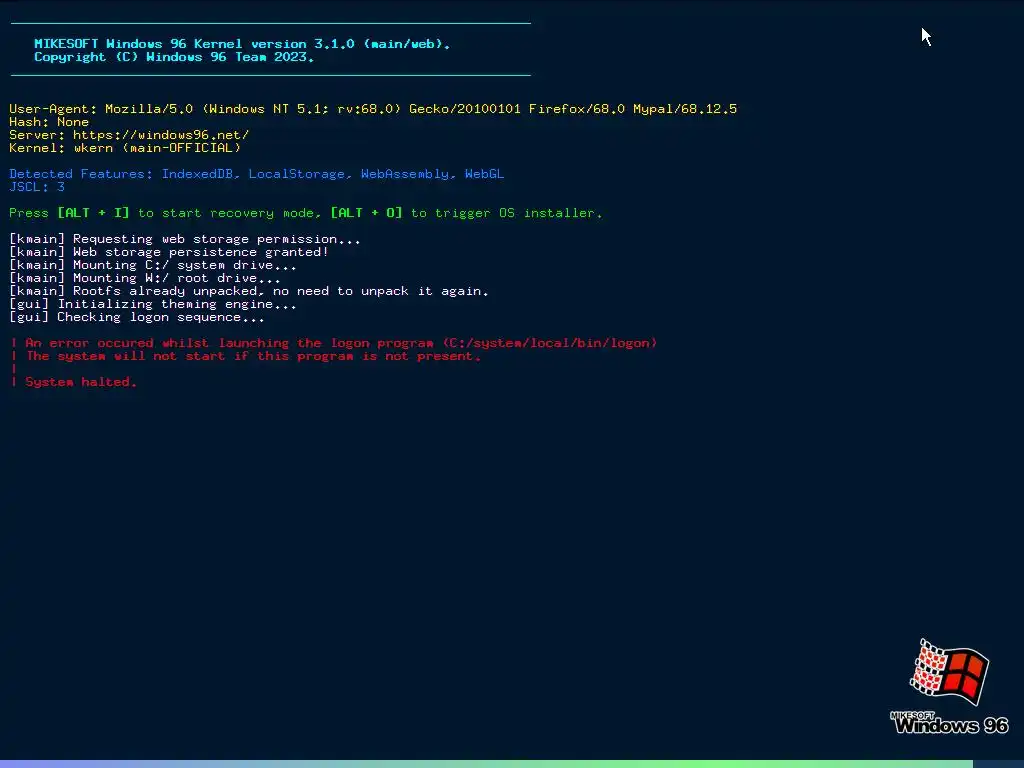
Task: Click the "Hash: None" line
Action: point(49,122)
